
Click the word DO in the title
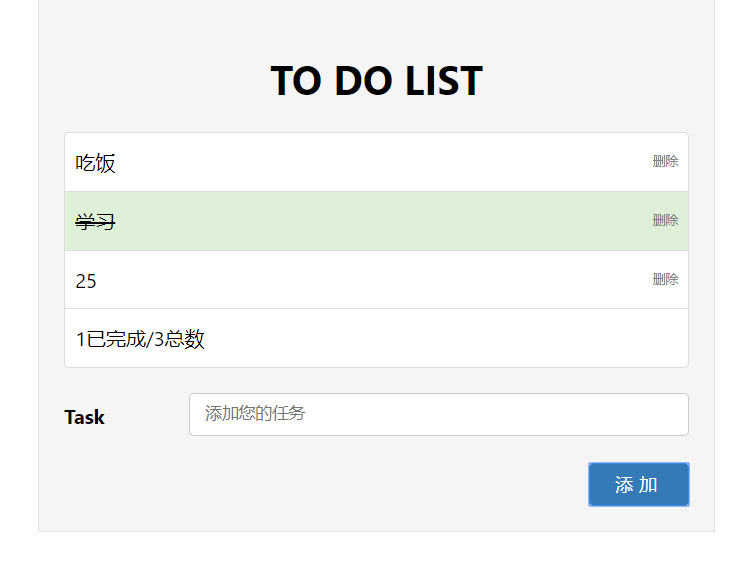[x=359, y=81]
